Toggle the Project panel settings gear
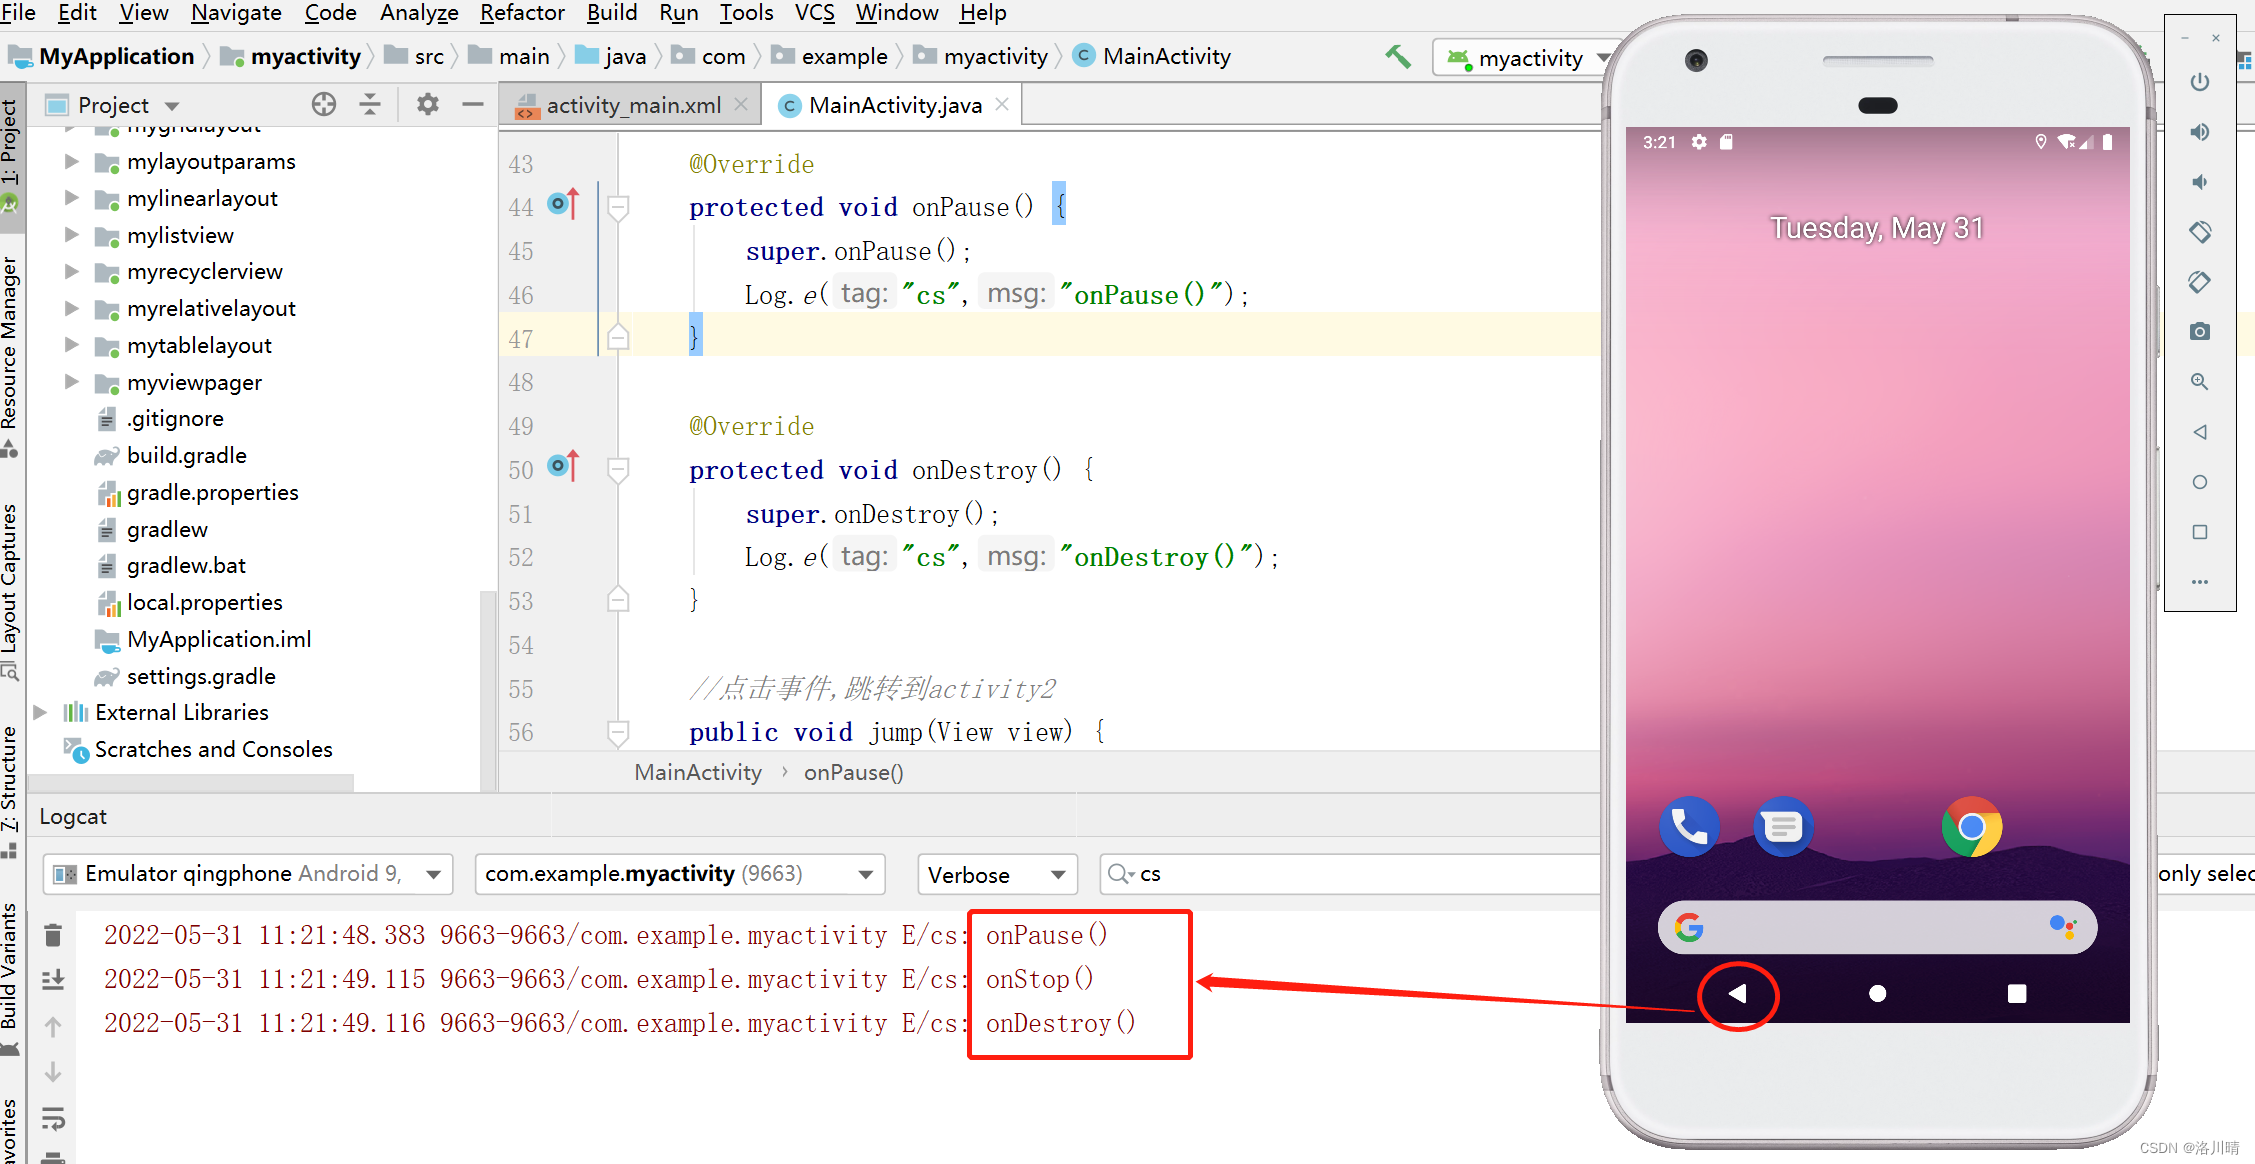 point(428,104)
